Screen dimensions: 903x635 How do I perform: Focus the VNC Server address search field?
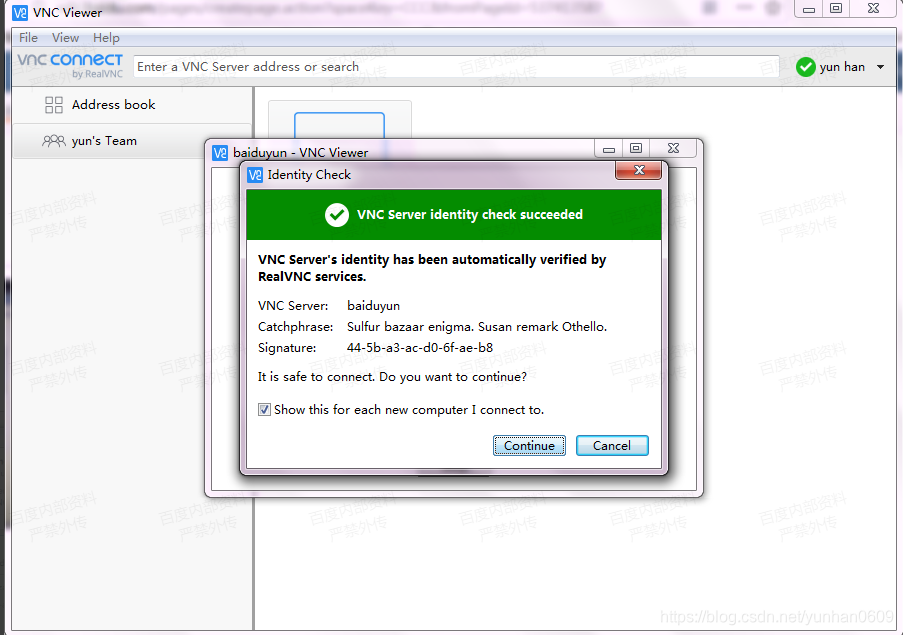456,67
